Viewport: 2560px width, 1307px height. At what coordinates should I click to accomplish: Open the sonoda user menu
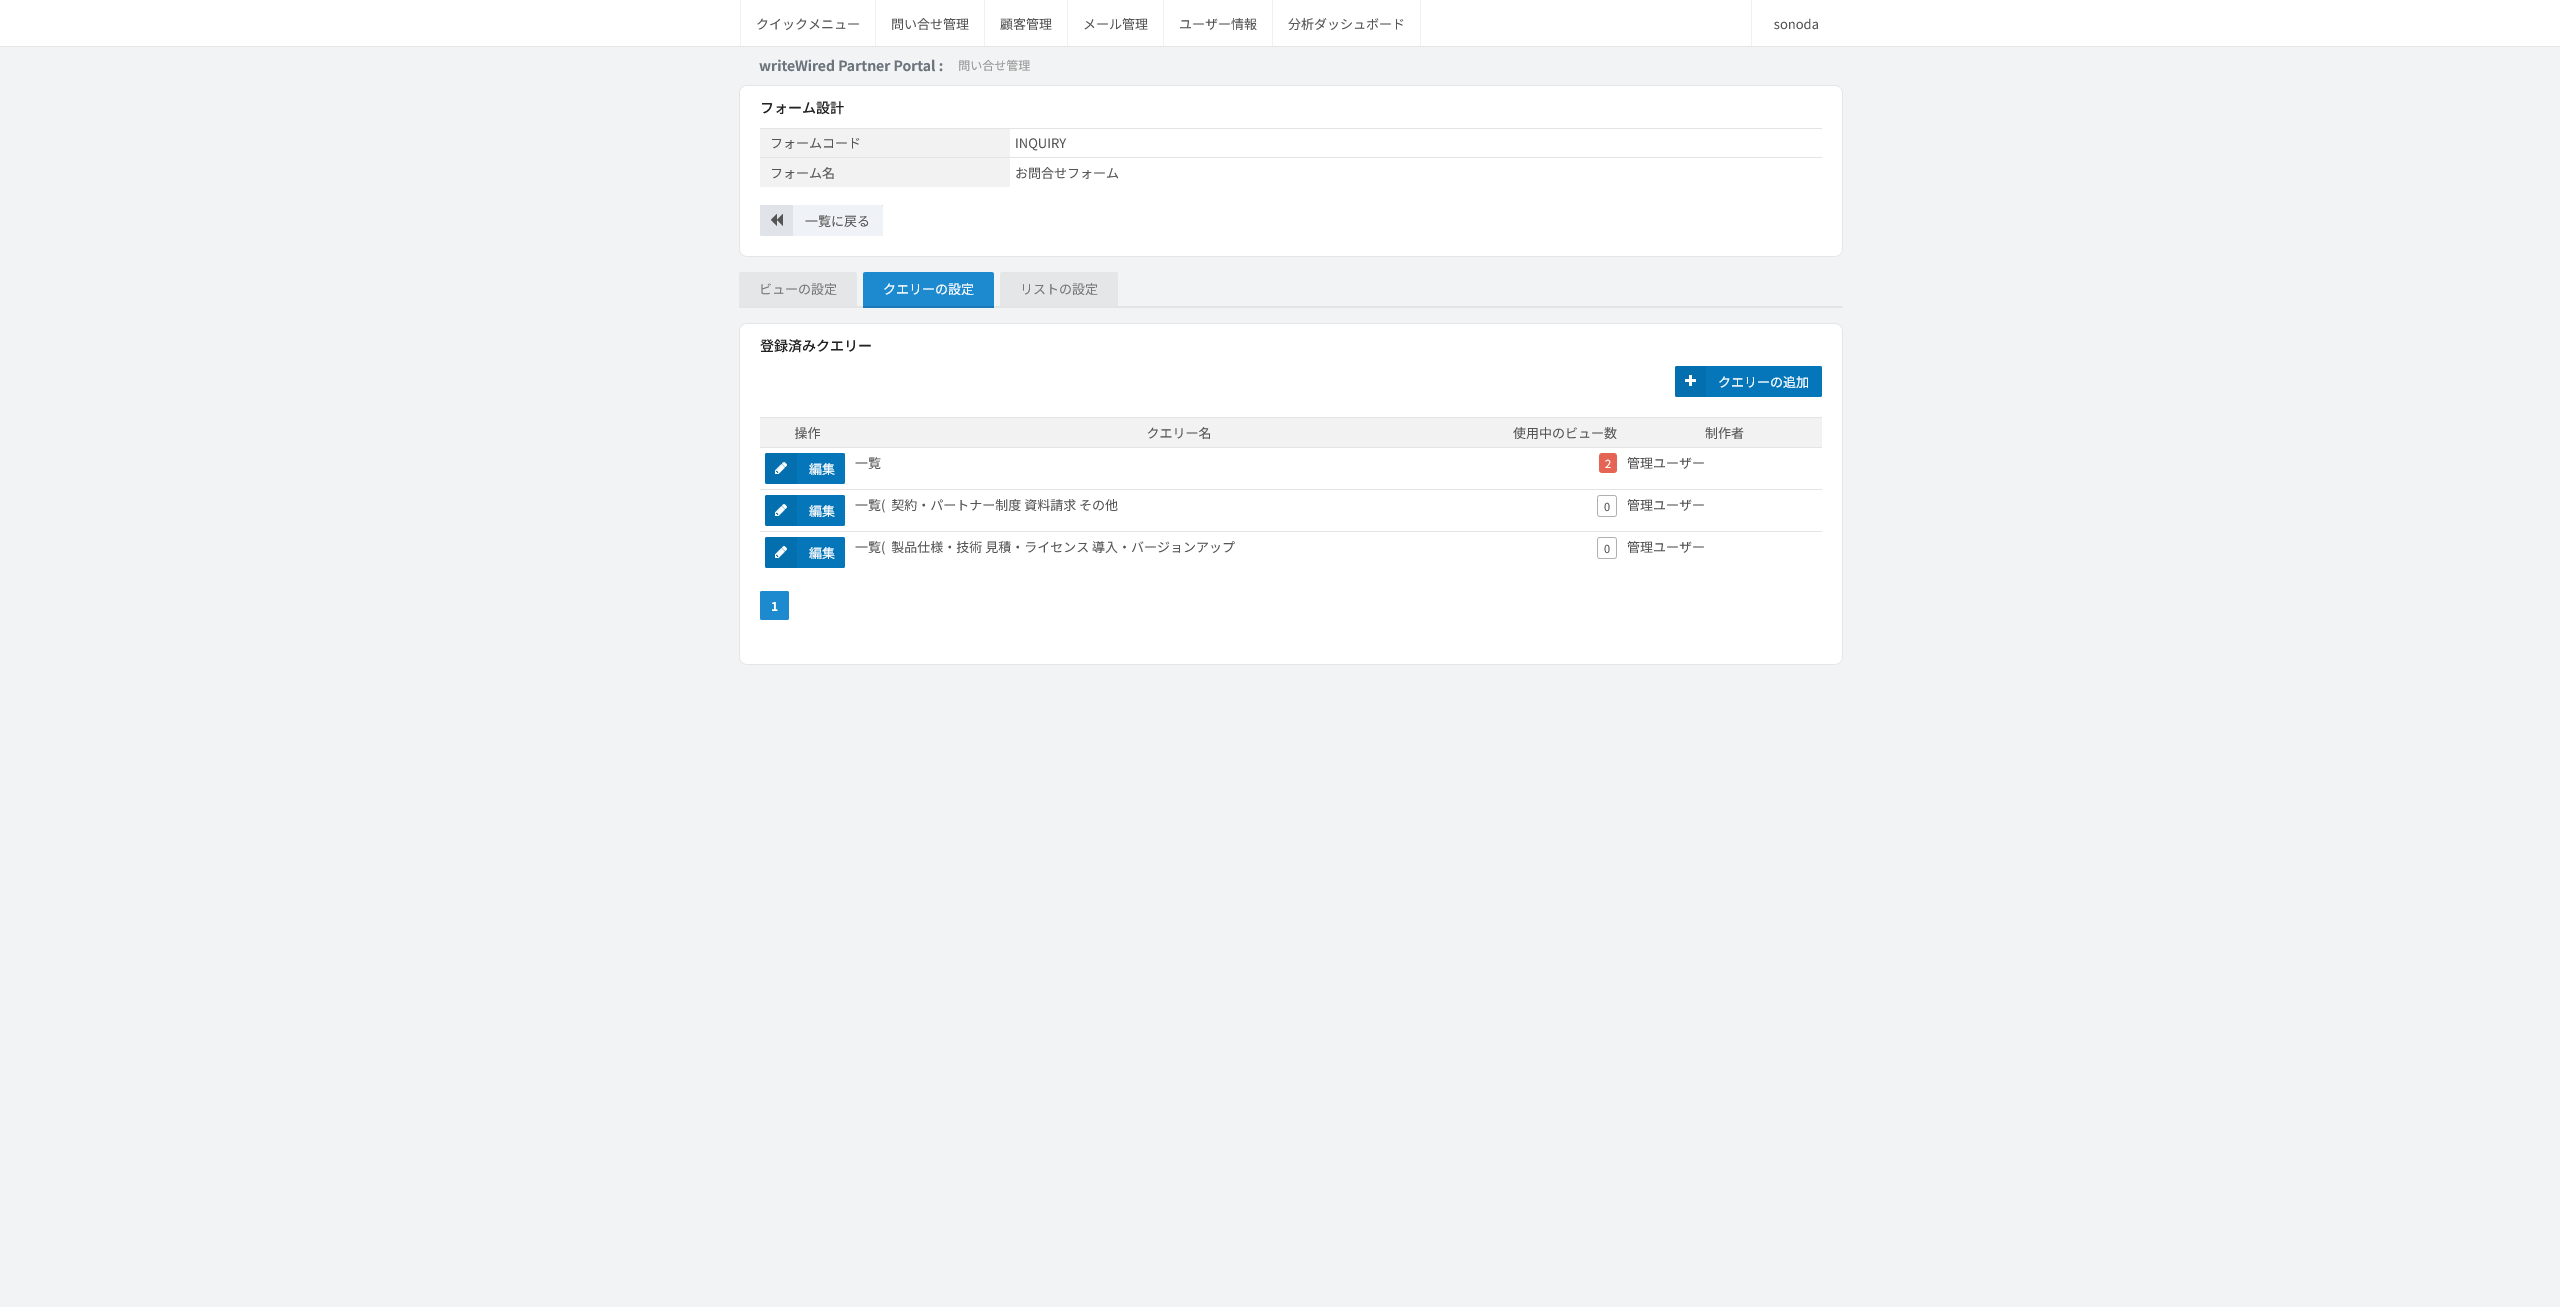point(1796,24)
